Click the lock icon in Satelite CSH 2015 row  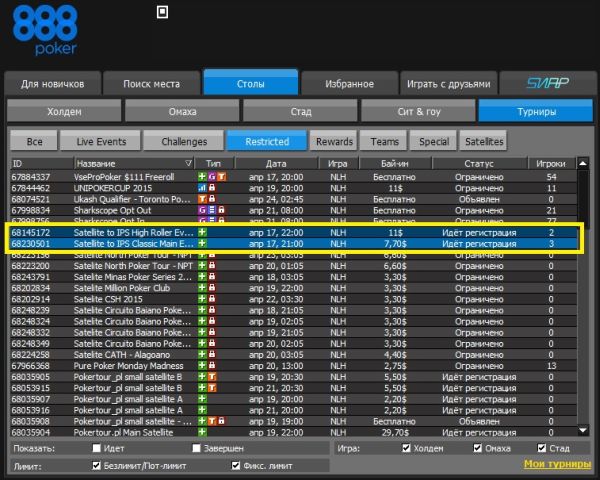(212, 299)
